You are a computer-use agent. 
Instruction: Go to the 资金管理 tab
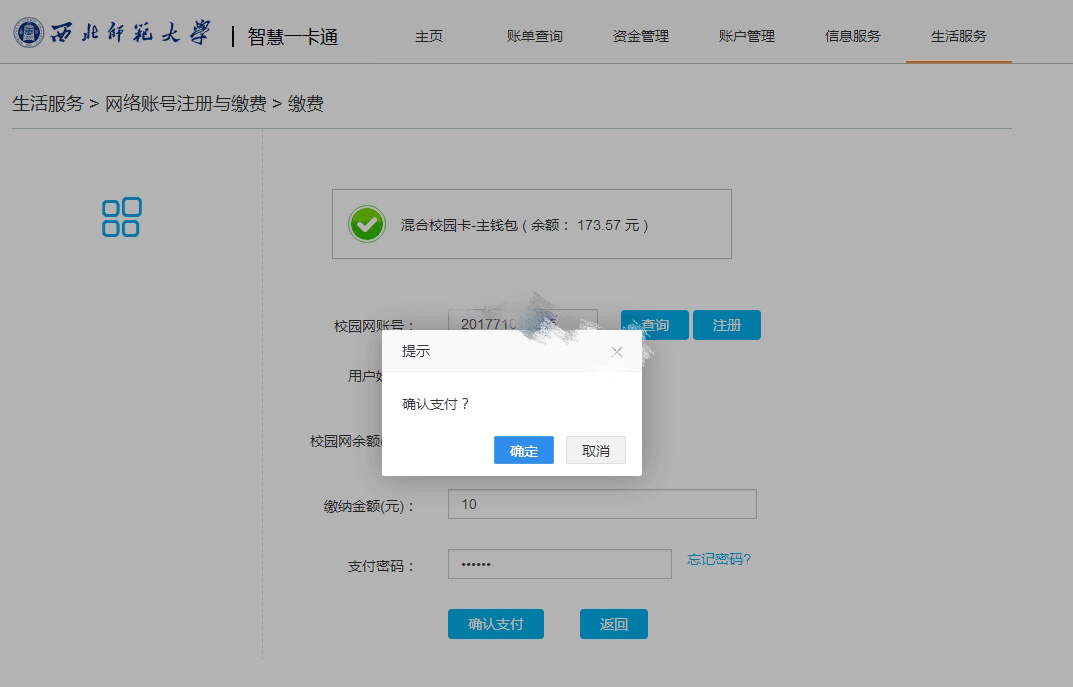[640, 36]
